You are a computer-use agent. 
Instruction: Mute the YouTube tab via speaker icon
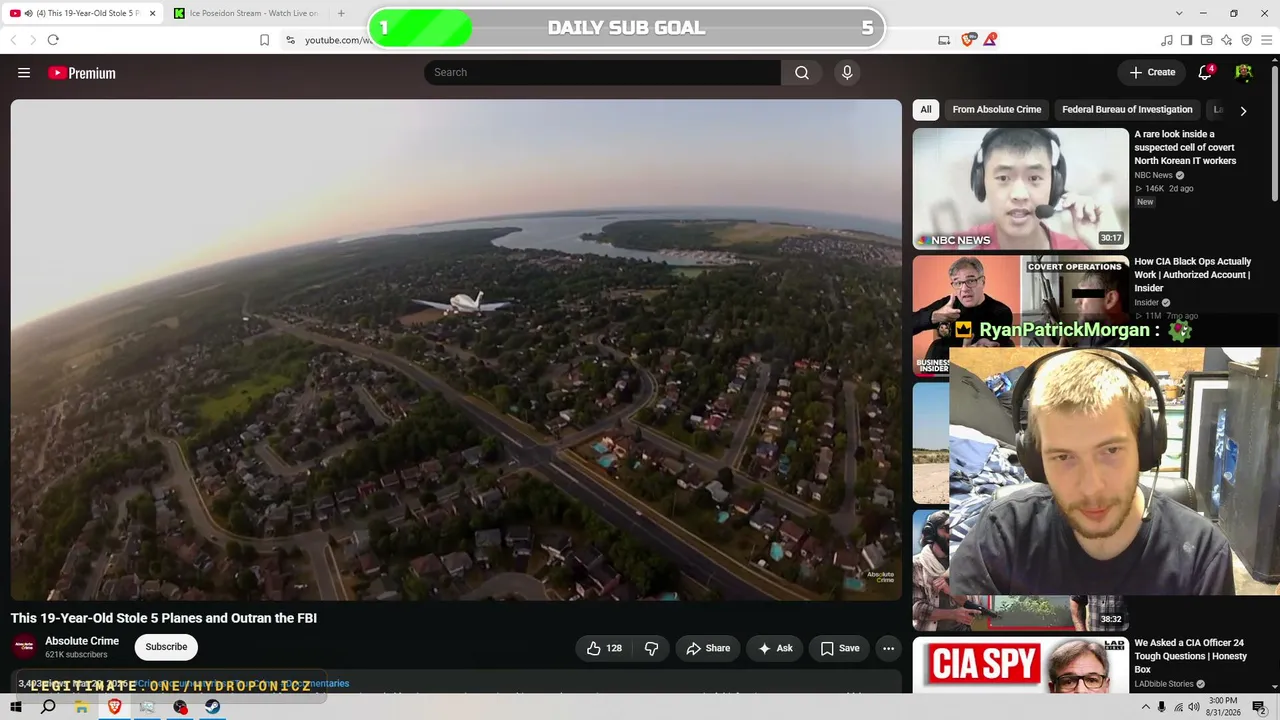[27, 13]
